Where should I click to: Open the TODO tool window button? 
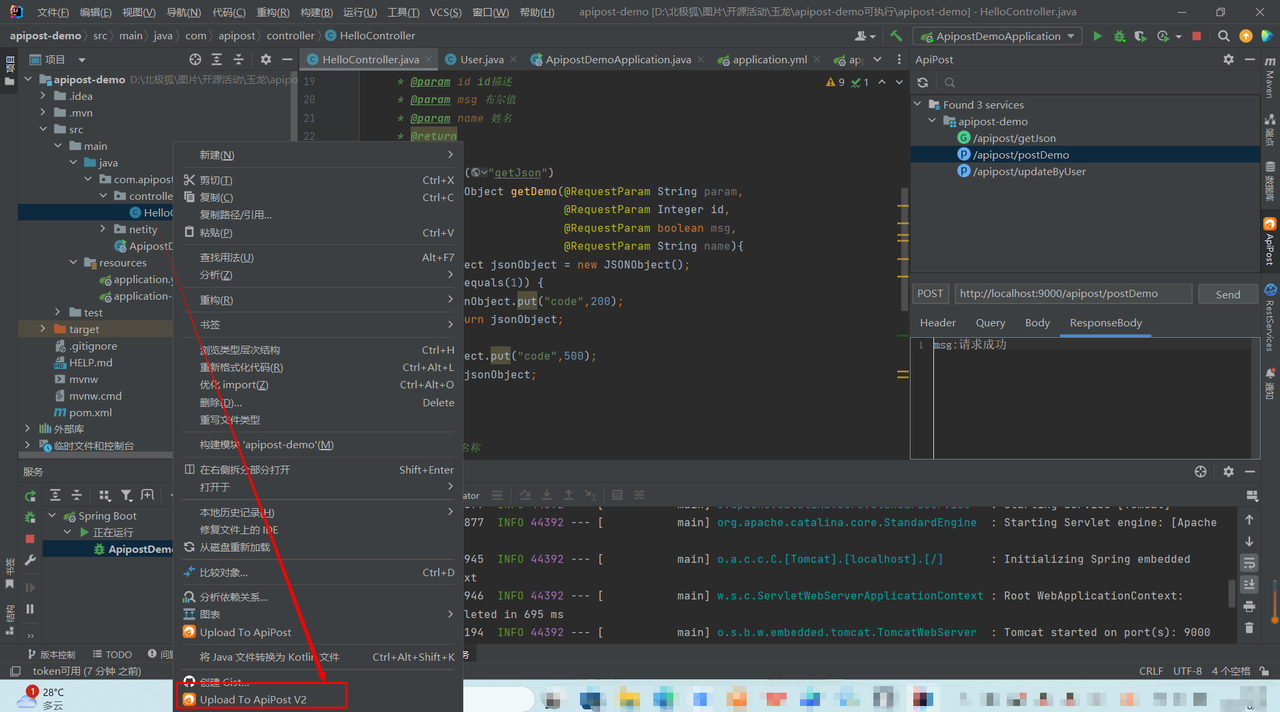point(112,655)
